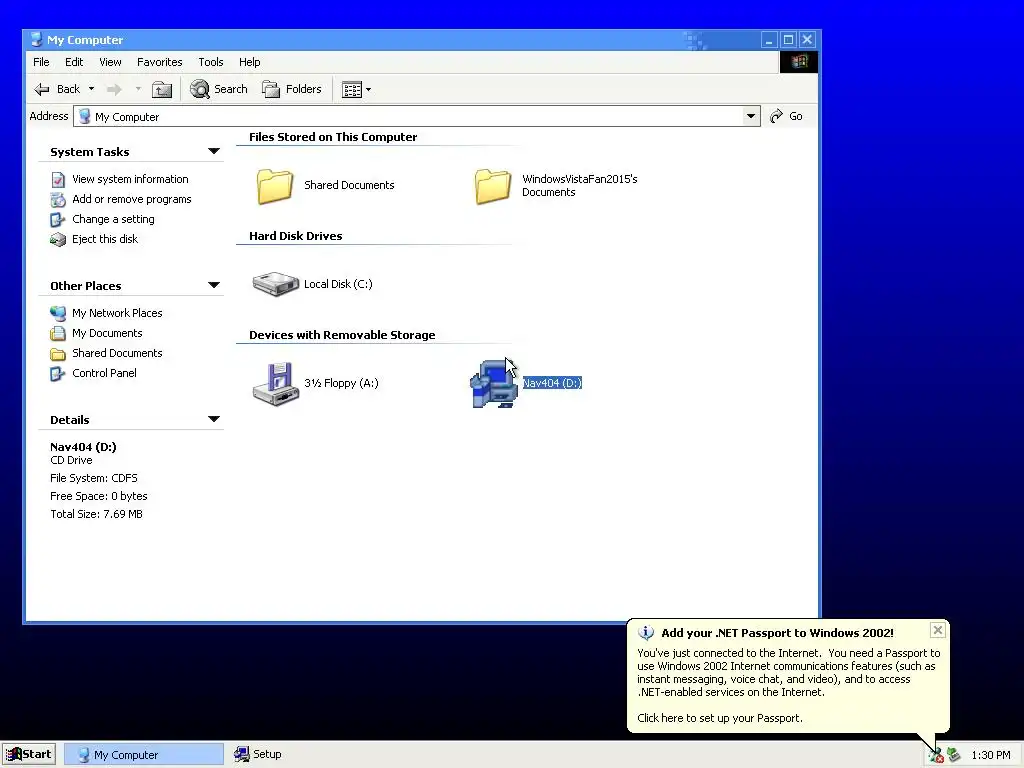Open the View menu
Image resolution: width=1024 pixels, height=768 pixels.
coord(110,62)
